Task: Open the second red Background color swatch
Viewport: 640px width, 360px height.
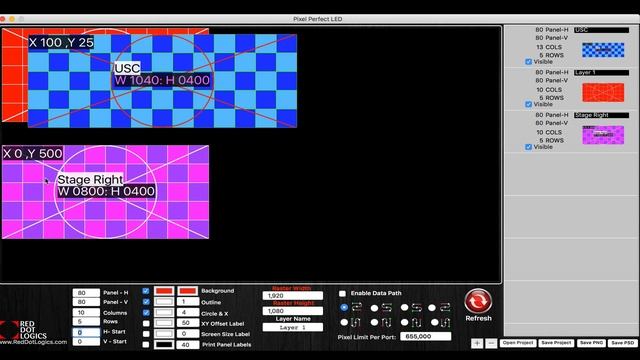Action: (188, 291)
